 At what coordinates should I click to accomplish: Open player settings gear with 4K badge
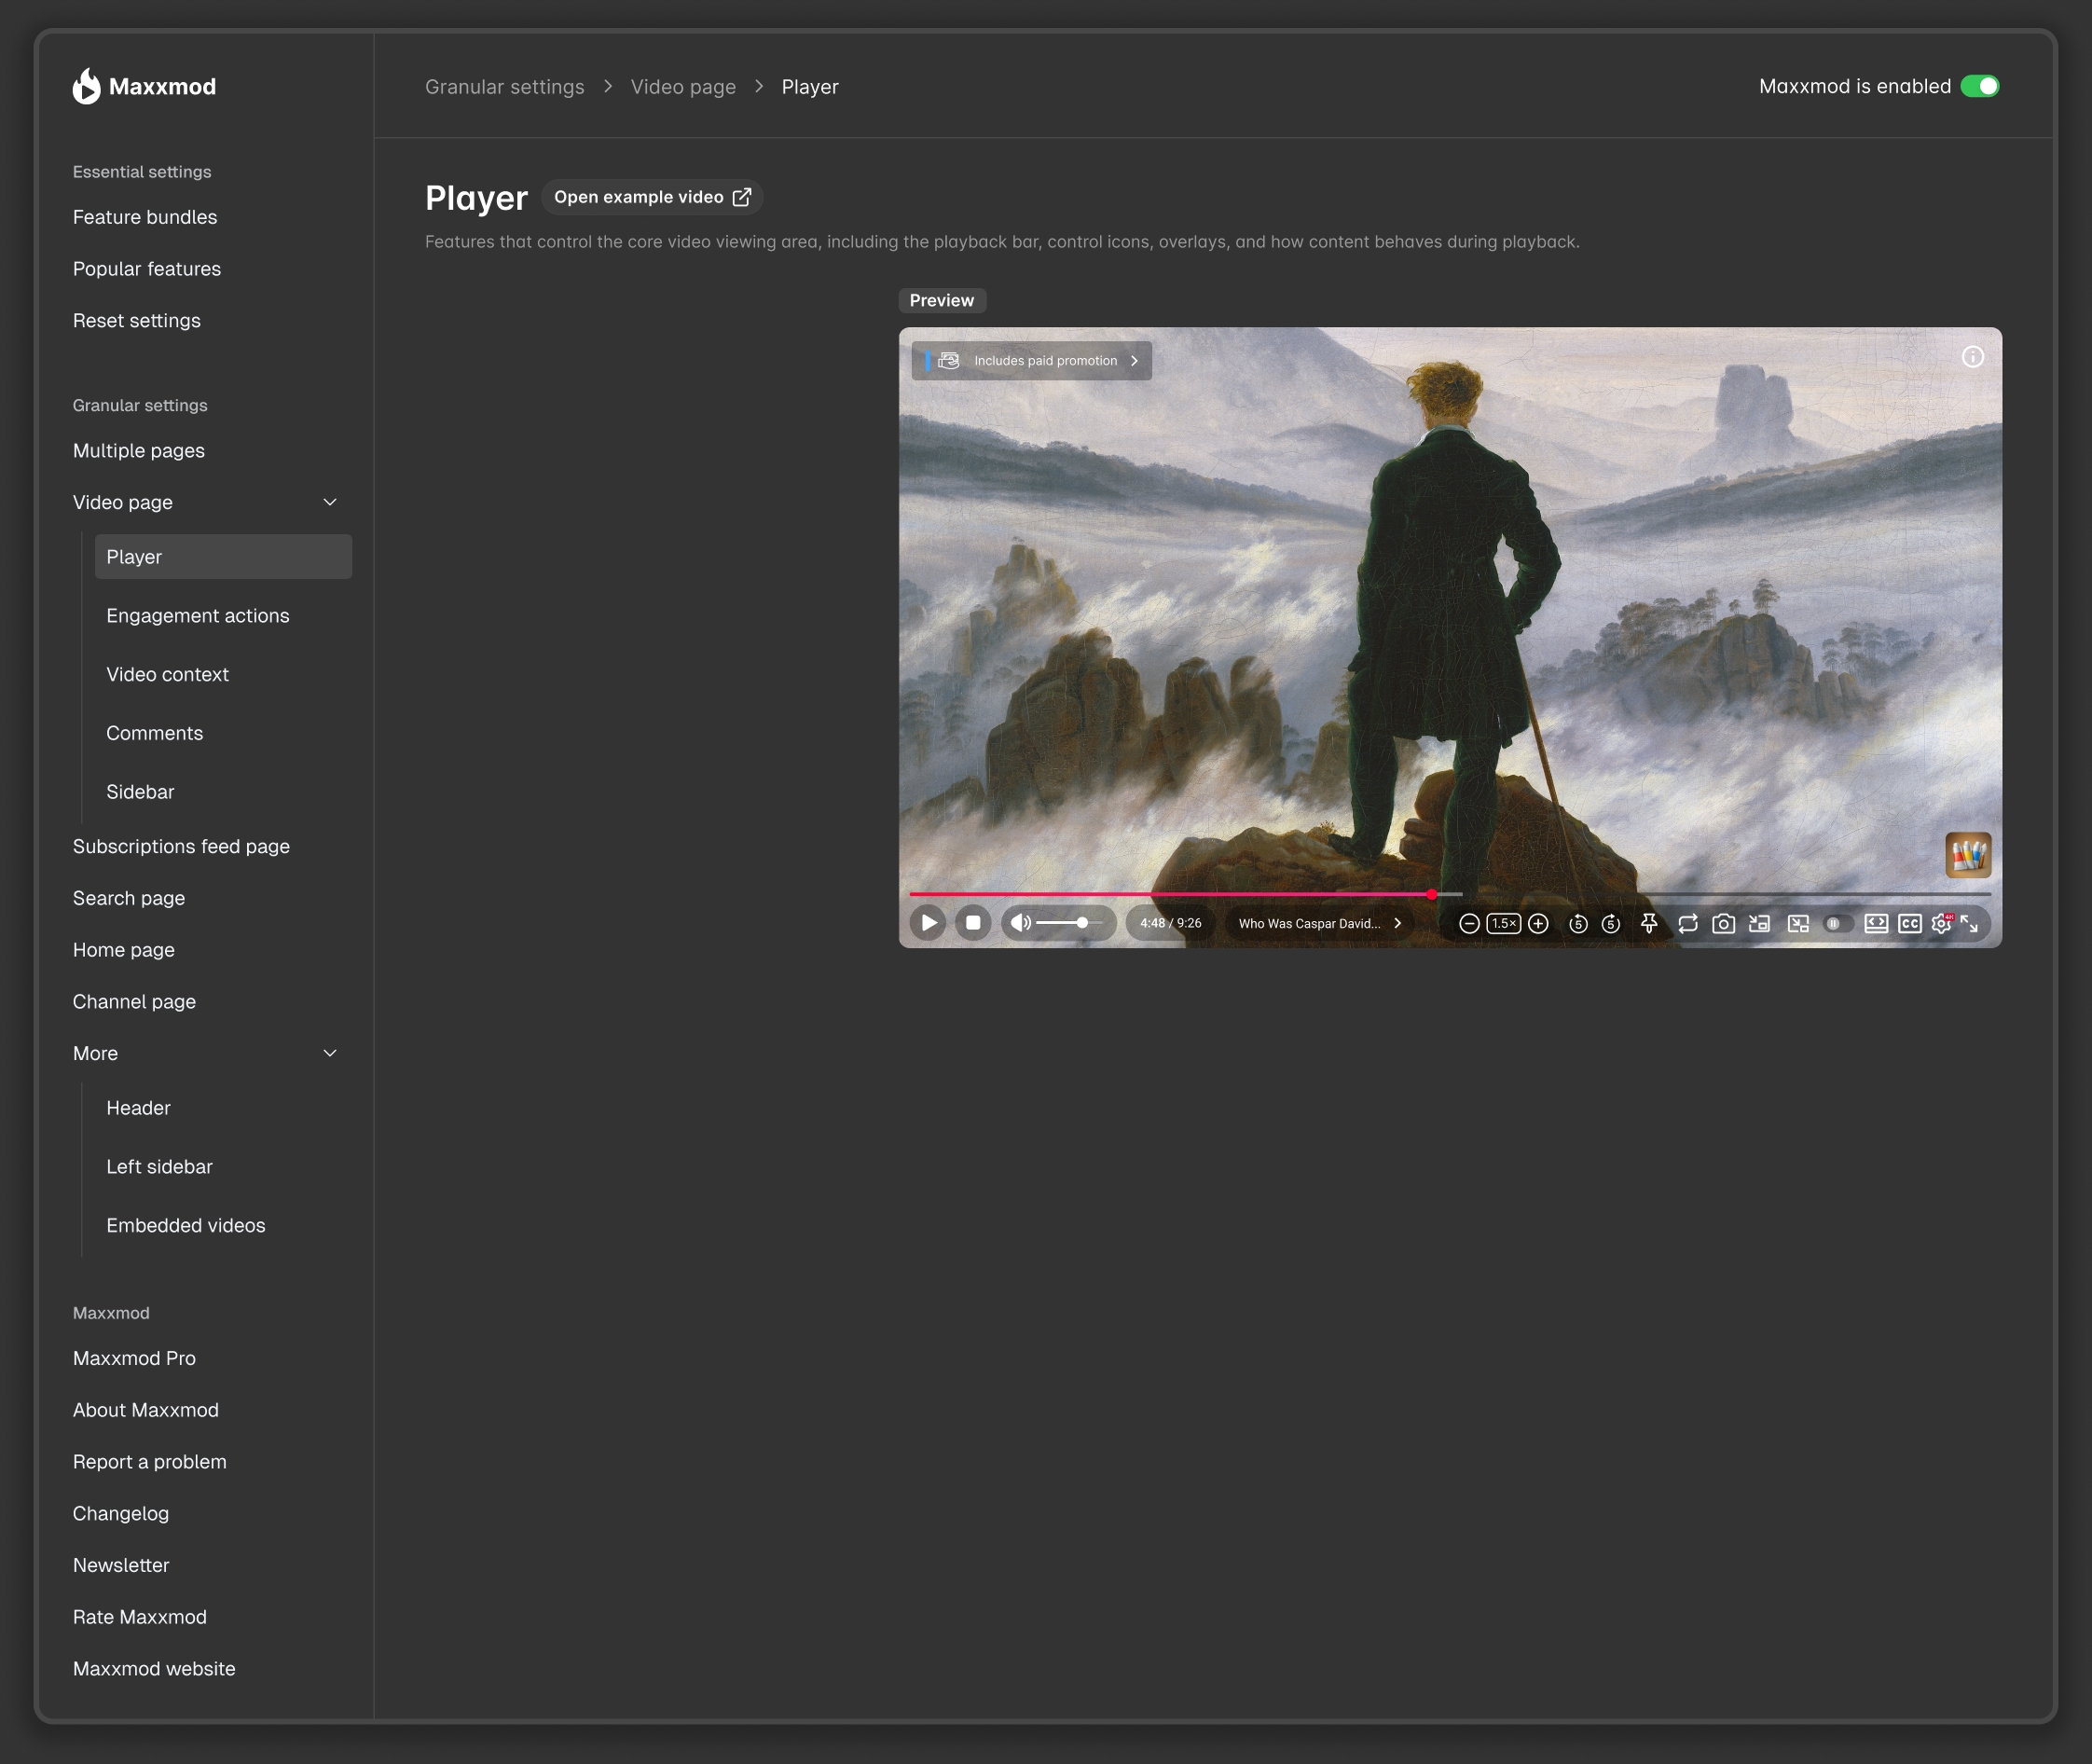[x=1942, y=923]
